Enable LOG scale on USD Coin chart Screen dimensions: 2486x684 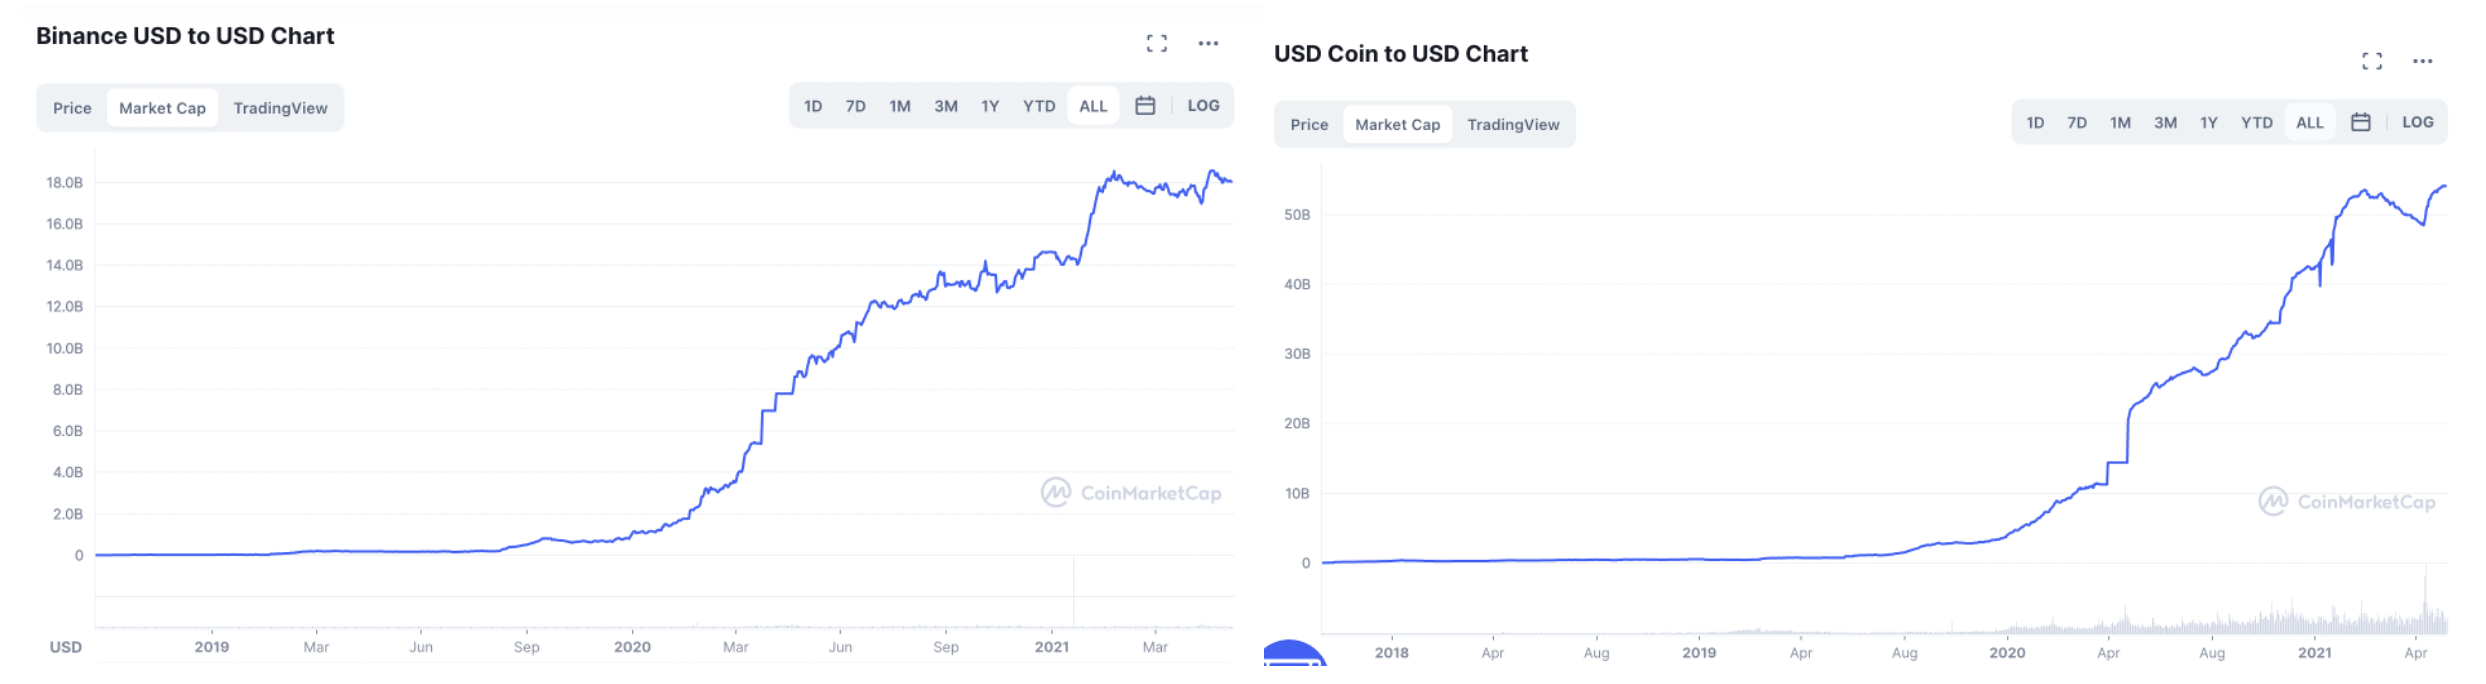(2418, 122)
